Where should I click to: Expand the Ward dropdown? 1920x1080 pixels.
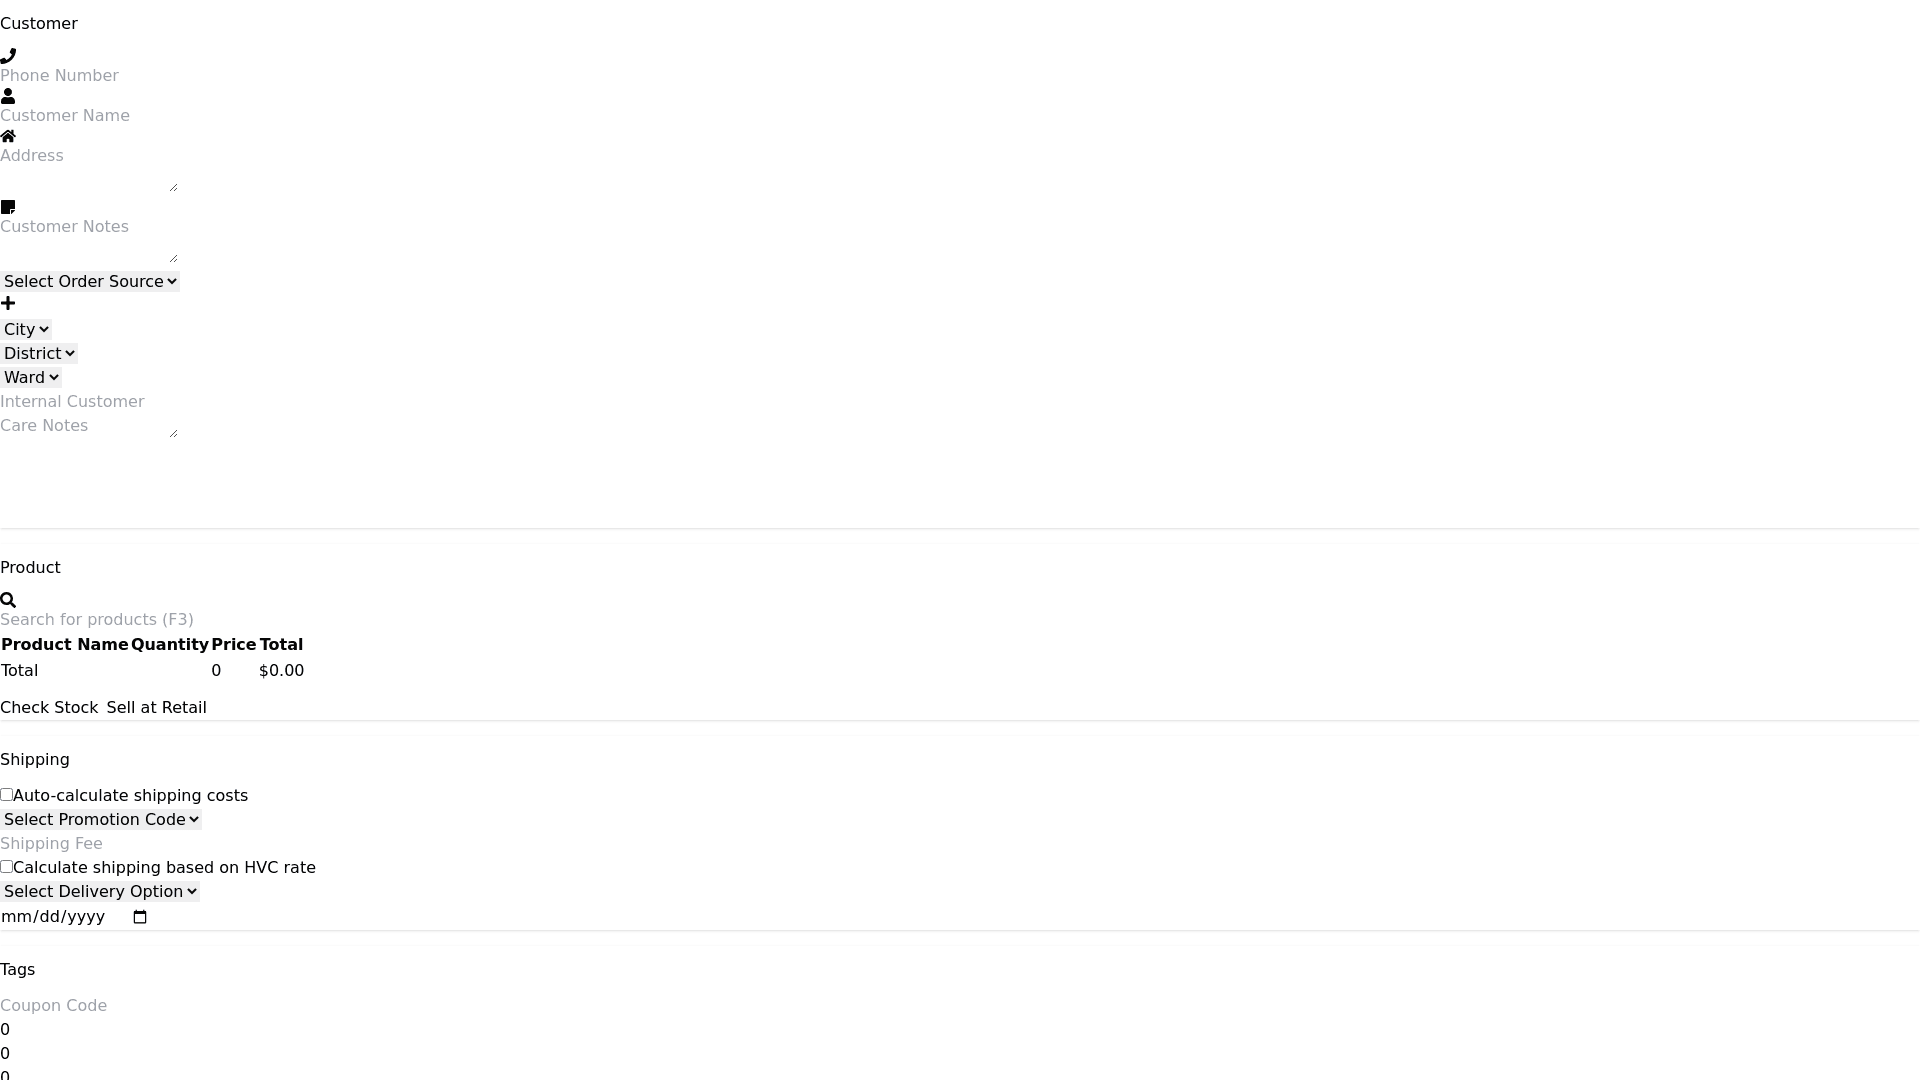(x=31, y=378)
